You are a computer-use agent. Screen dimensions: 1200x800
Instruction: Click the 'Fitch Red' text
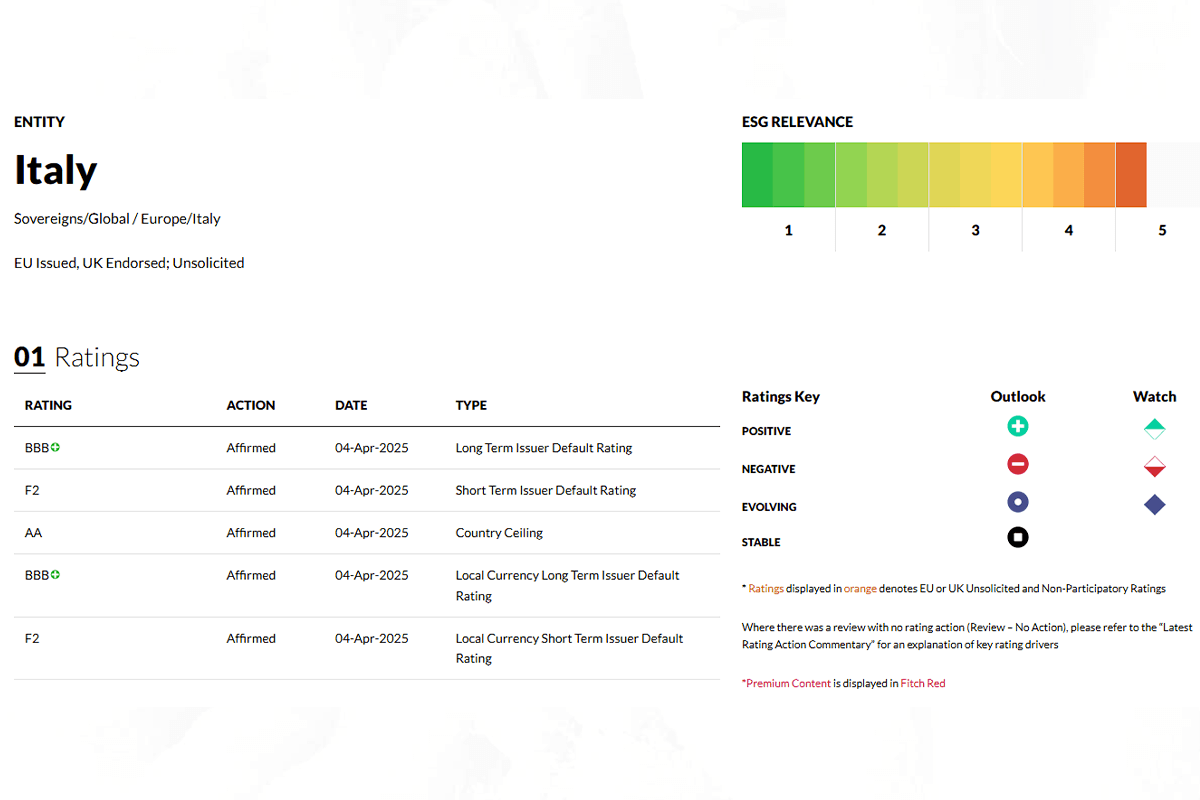click(x=922, y=684)
